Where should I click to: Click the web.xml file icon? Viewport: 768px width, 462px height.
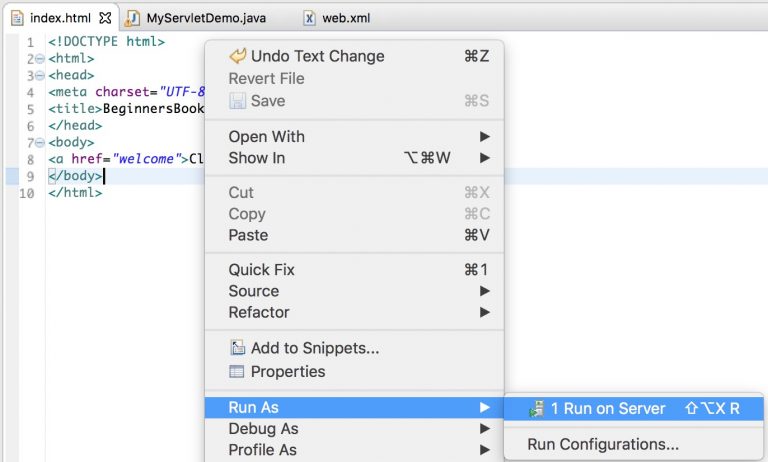[309, 18]
